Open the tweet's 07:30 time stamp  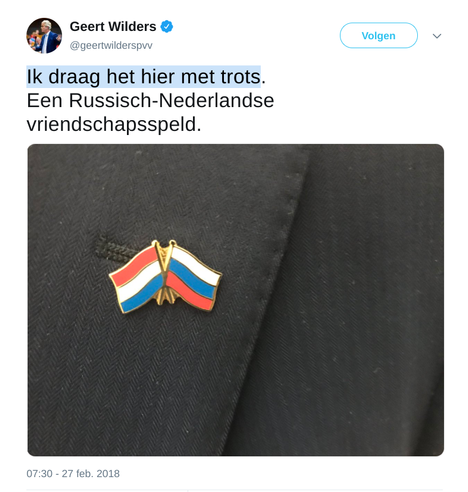39,474
